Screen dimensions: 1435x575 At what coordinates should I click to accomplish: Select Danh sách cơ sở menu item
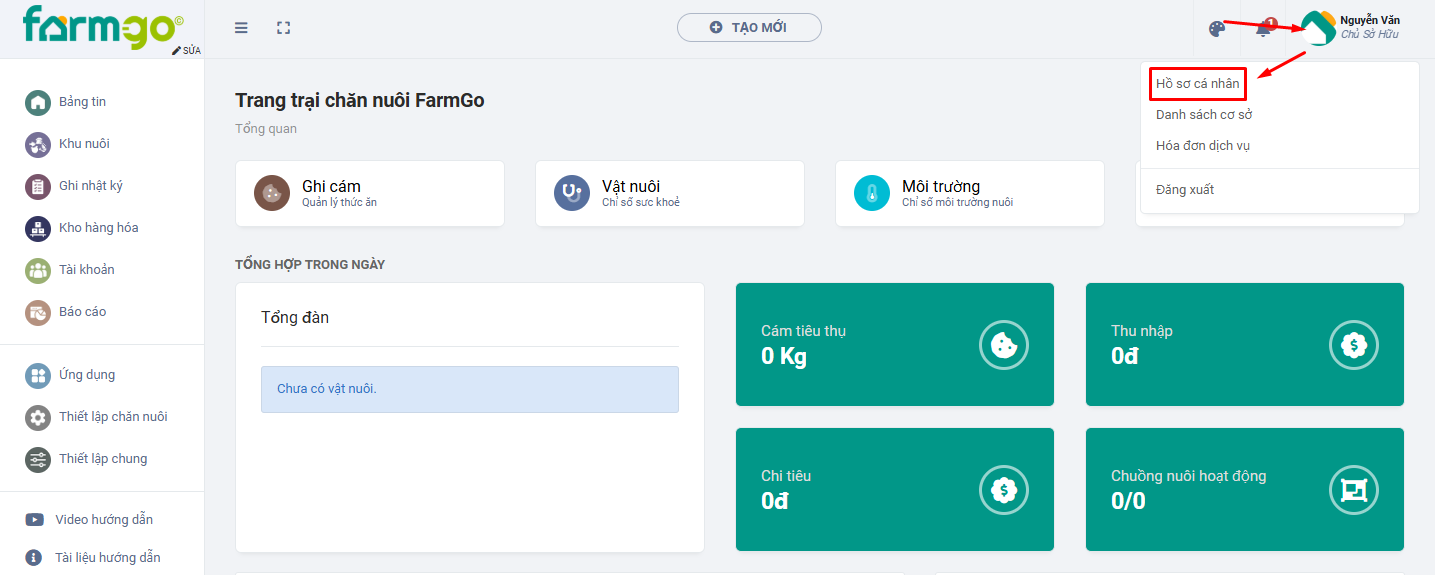coord(1204,115)
